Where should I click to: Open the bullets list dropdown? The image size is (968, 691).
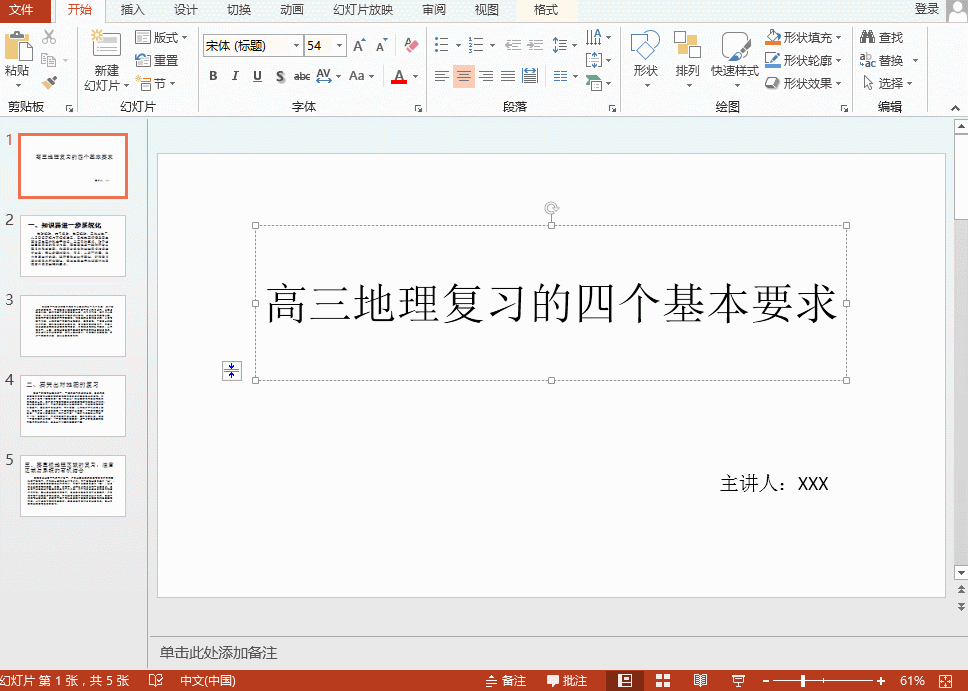pyautogui.click(x=458, y=45)
